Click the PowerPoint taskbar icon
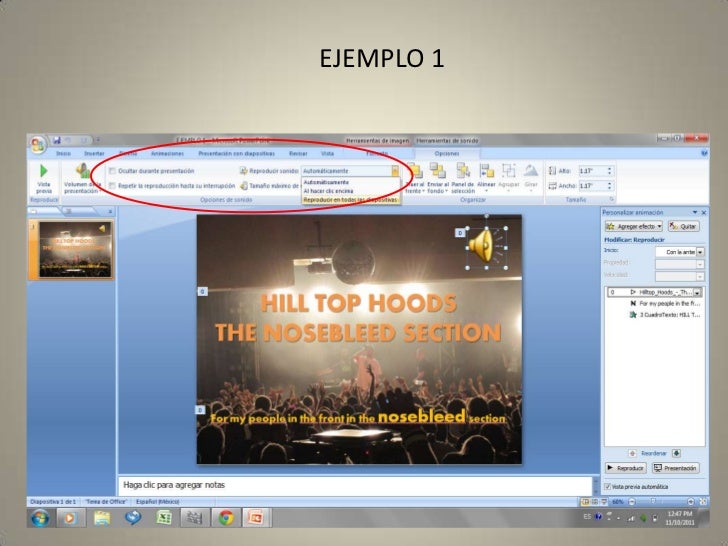The image size is (728, 546). tap(256, 518)
